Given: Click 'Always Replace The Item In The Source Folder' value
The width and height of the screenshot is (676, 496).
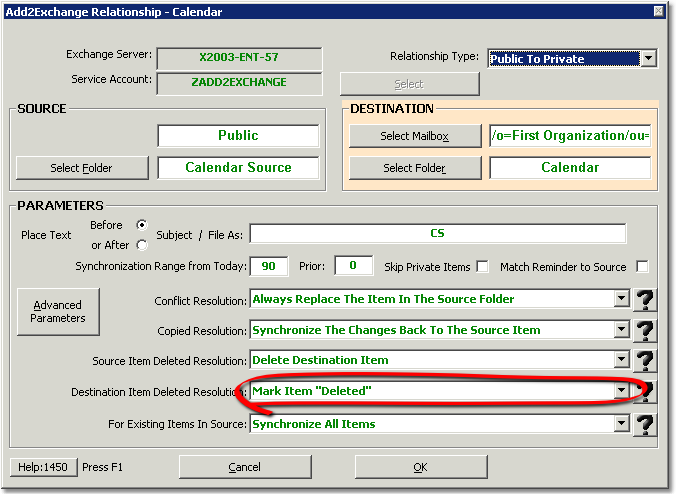Looking at the screenshot, I should tap(383, 299).
